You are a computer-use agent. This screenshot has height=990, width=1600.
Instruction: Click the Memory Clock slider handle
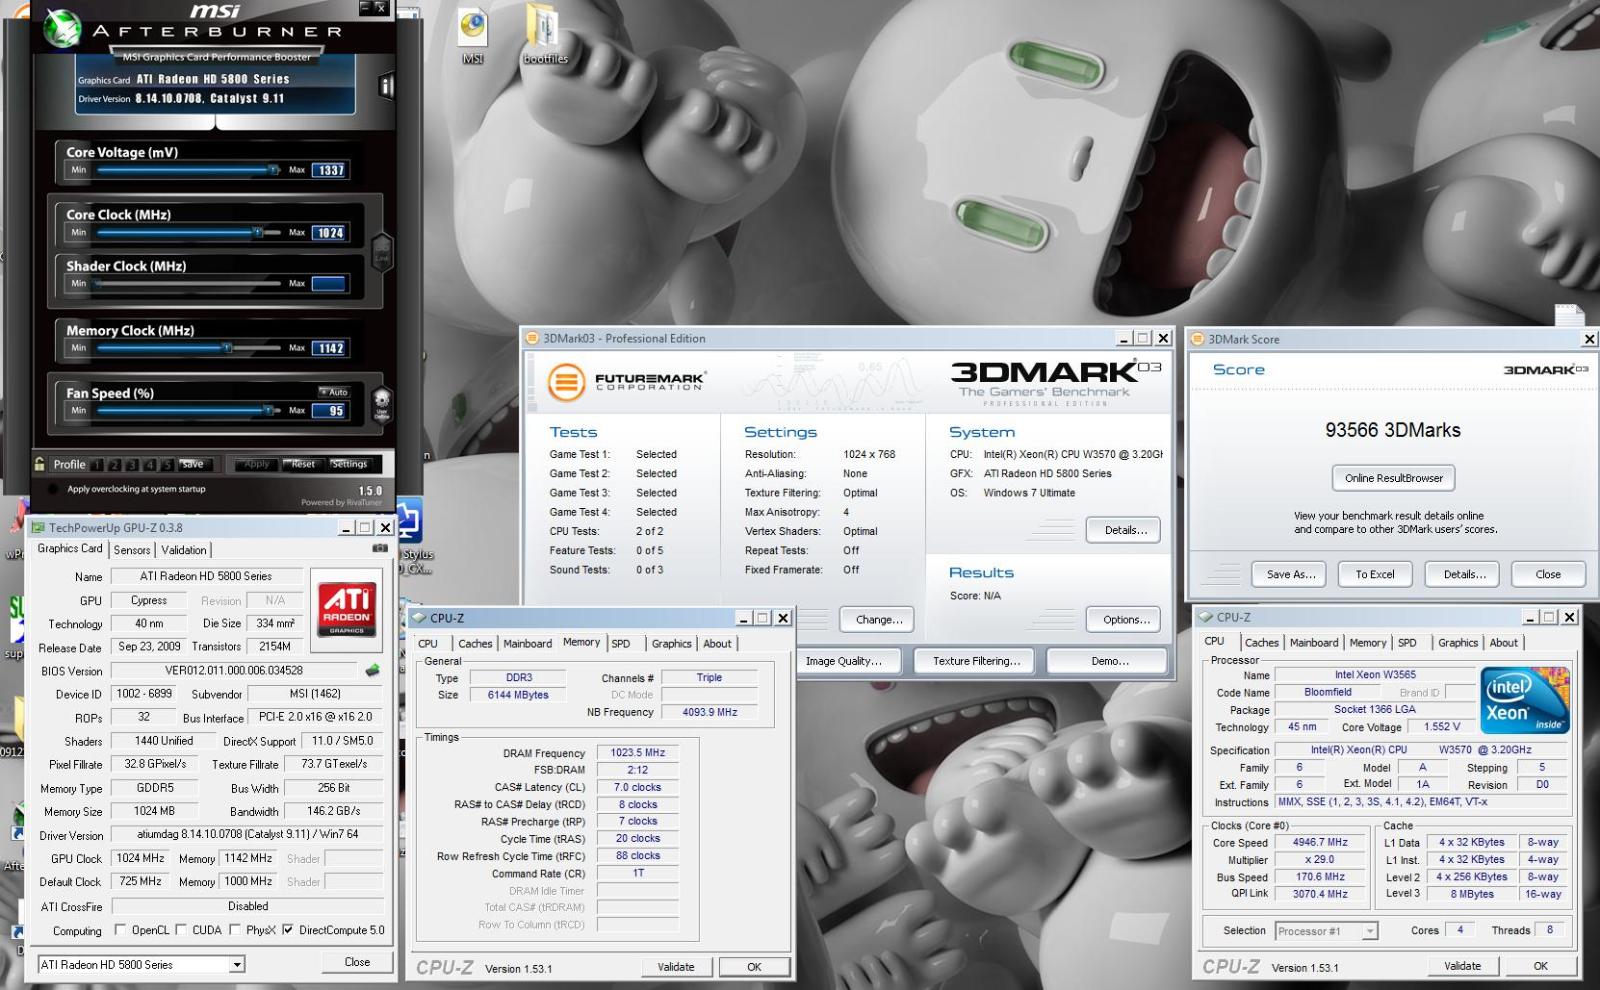tap(227, 348)
